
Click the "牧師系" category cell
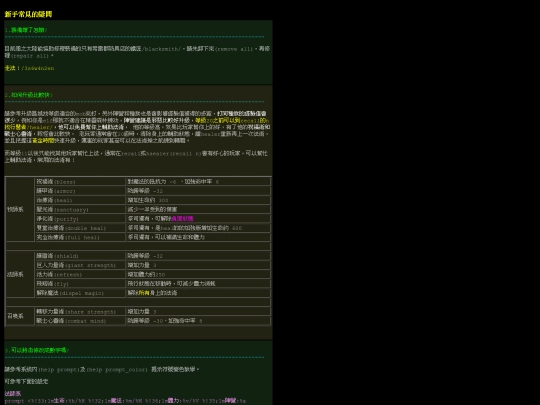(20, 209)
